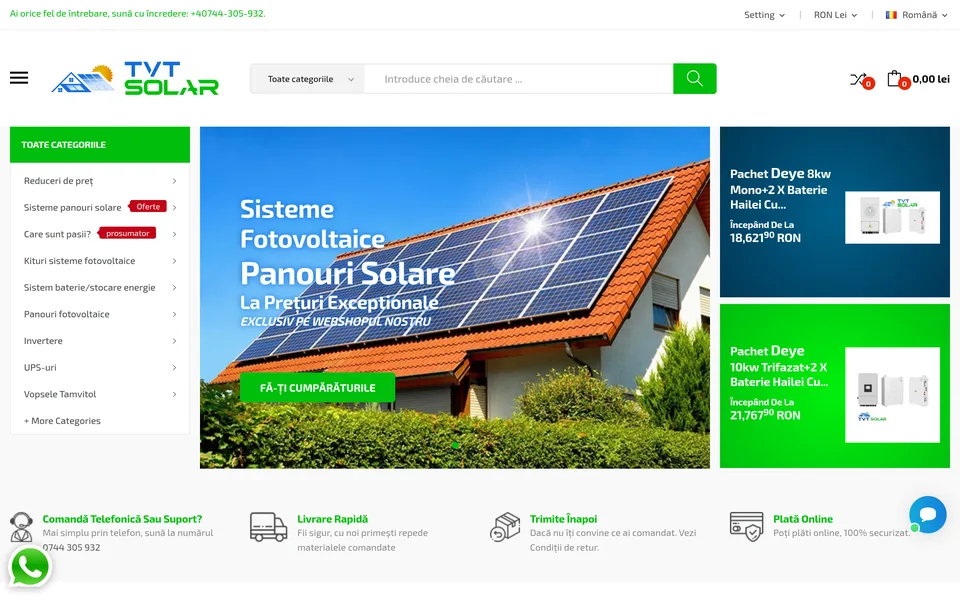Click Deye 8kw package product thumbnail
This screenshot has height=600, width=960.
coord(892,217)
